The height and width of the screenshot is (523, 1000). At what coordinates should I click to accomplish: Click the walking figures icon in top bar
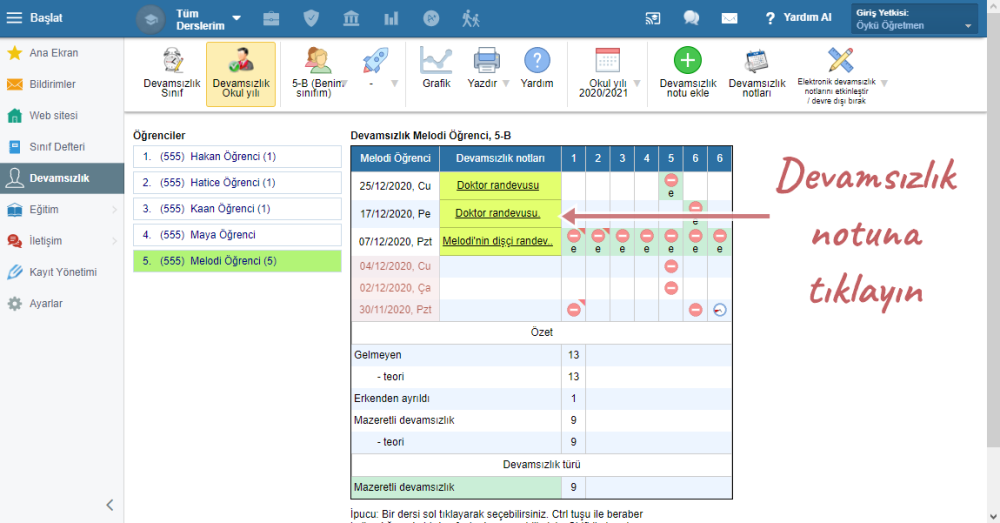(x=471, y=18)
